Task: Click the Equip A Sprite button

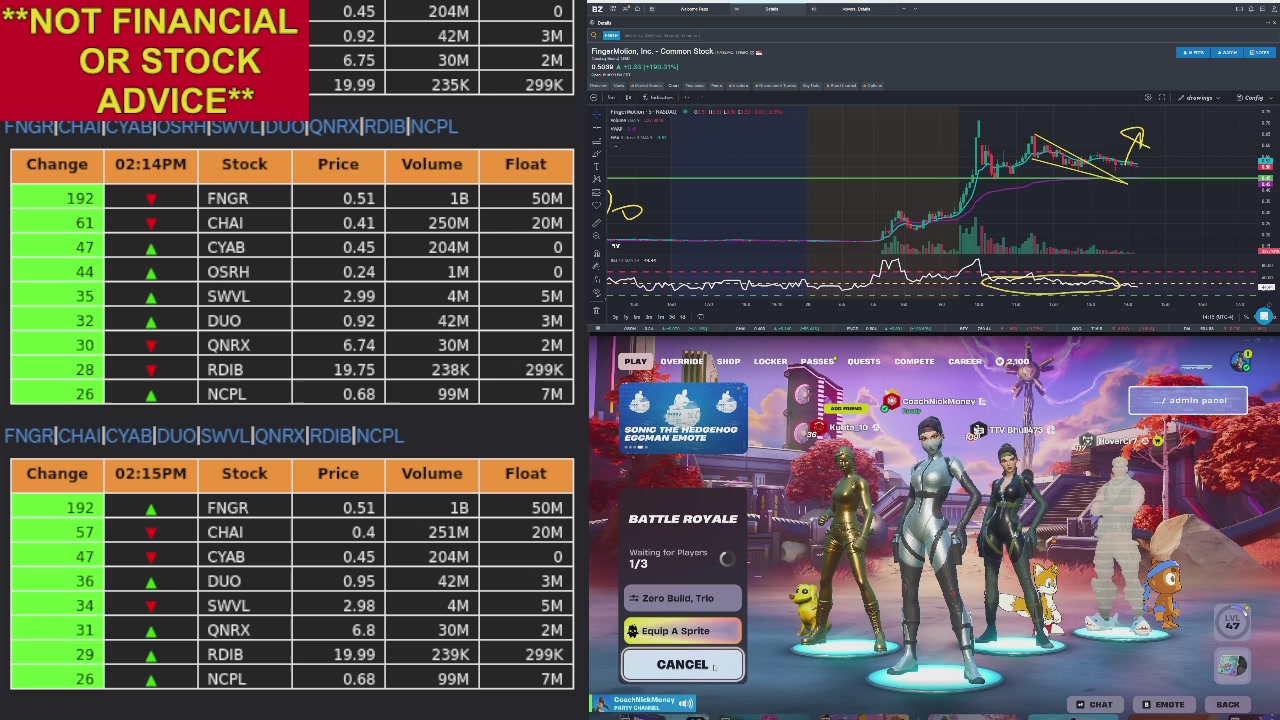Action: coord(683,631)
